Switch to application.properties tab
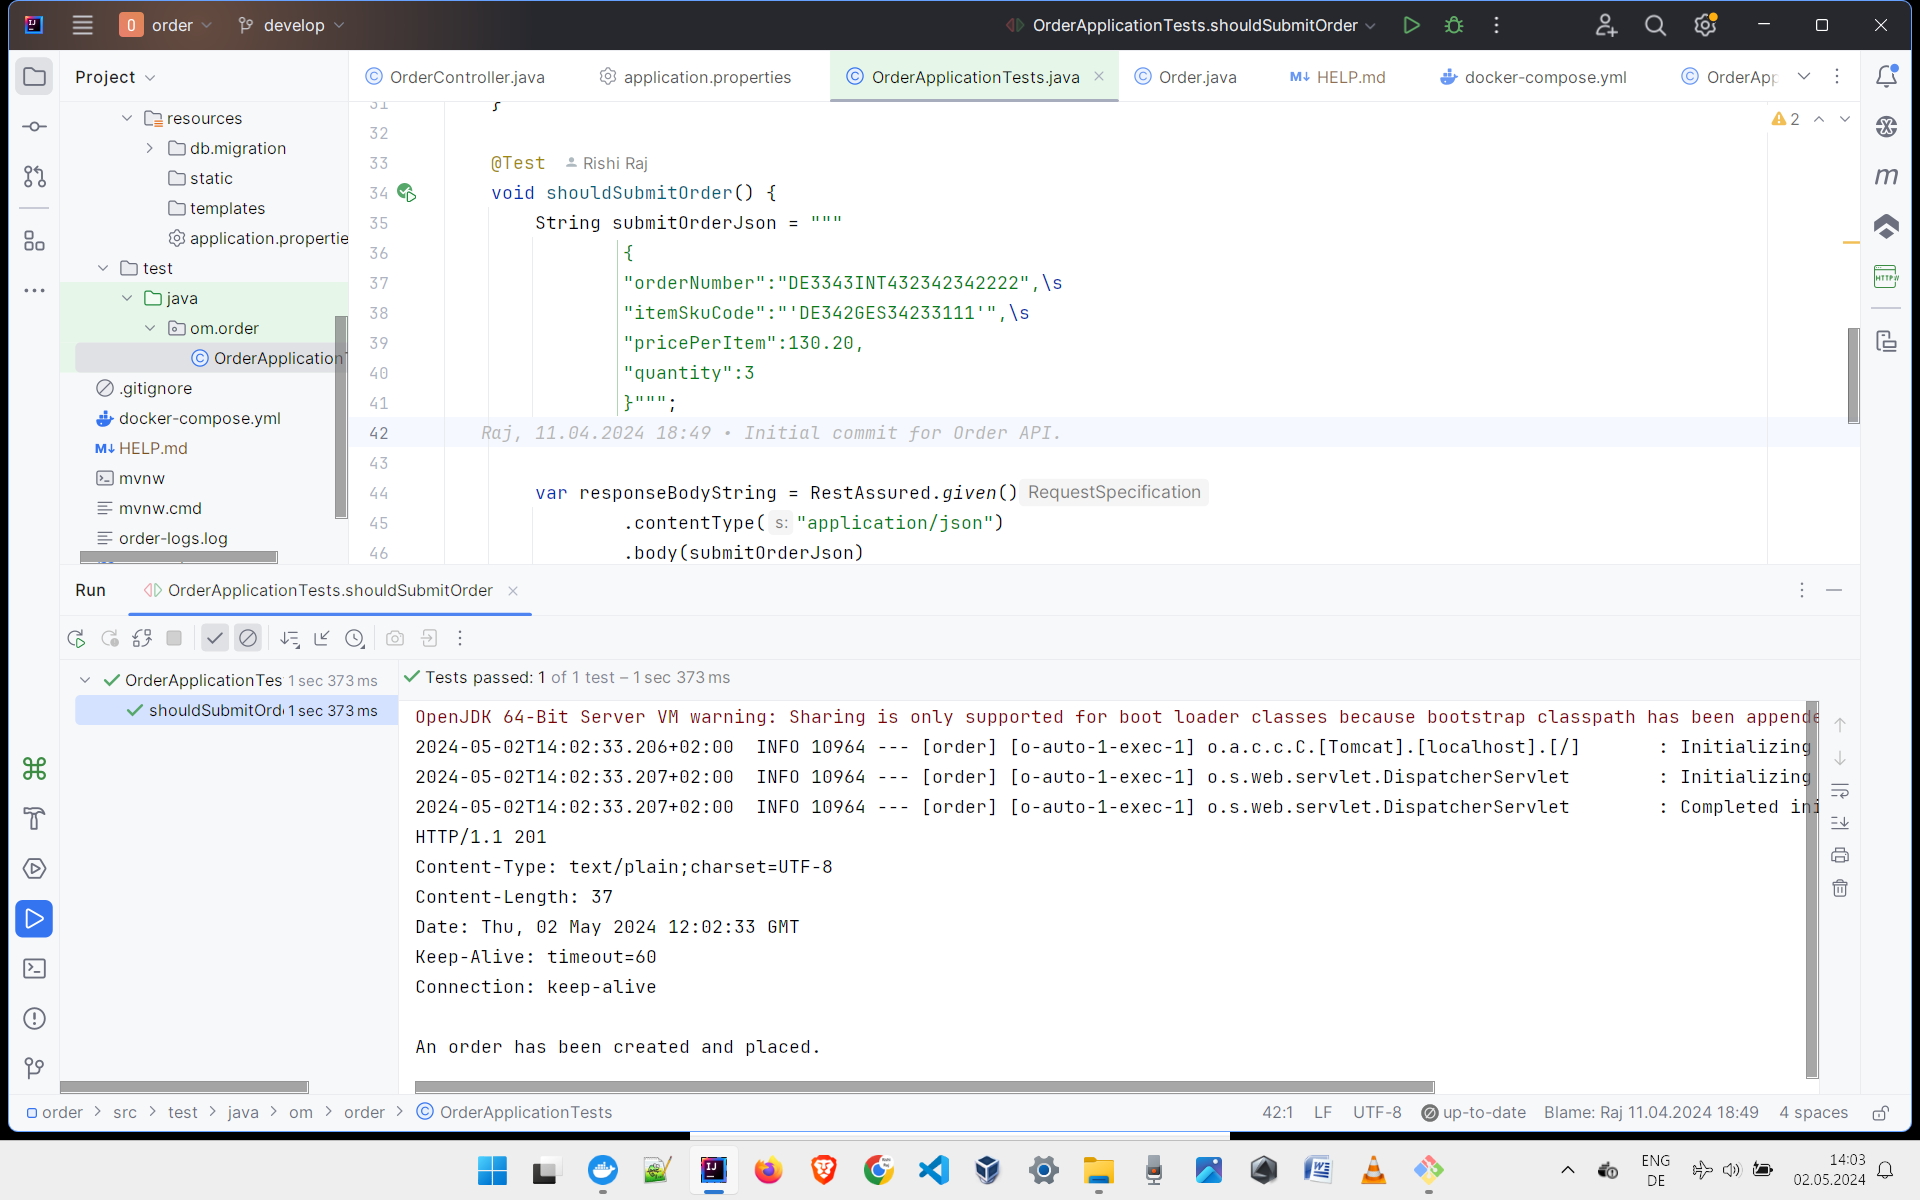This screenshot has height=1200, width=1920. pyautogui.click(x=706, y=76)
